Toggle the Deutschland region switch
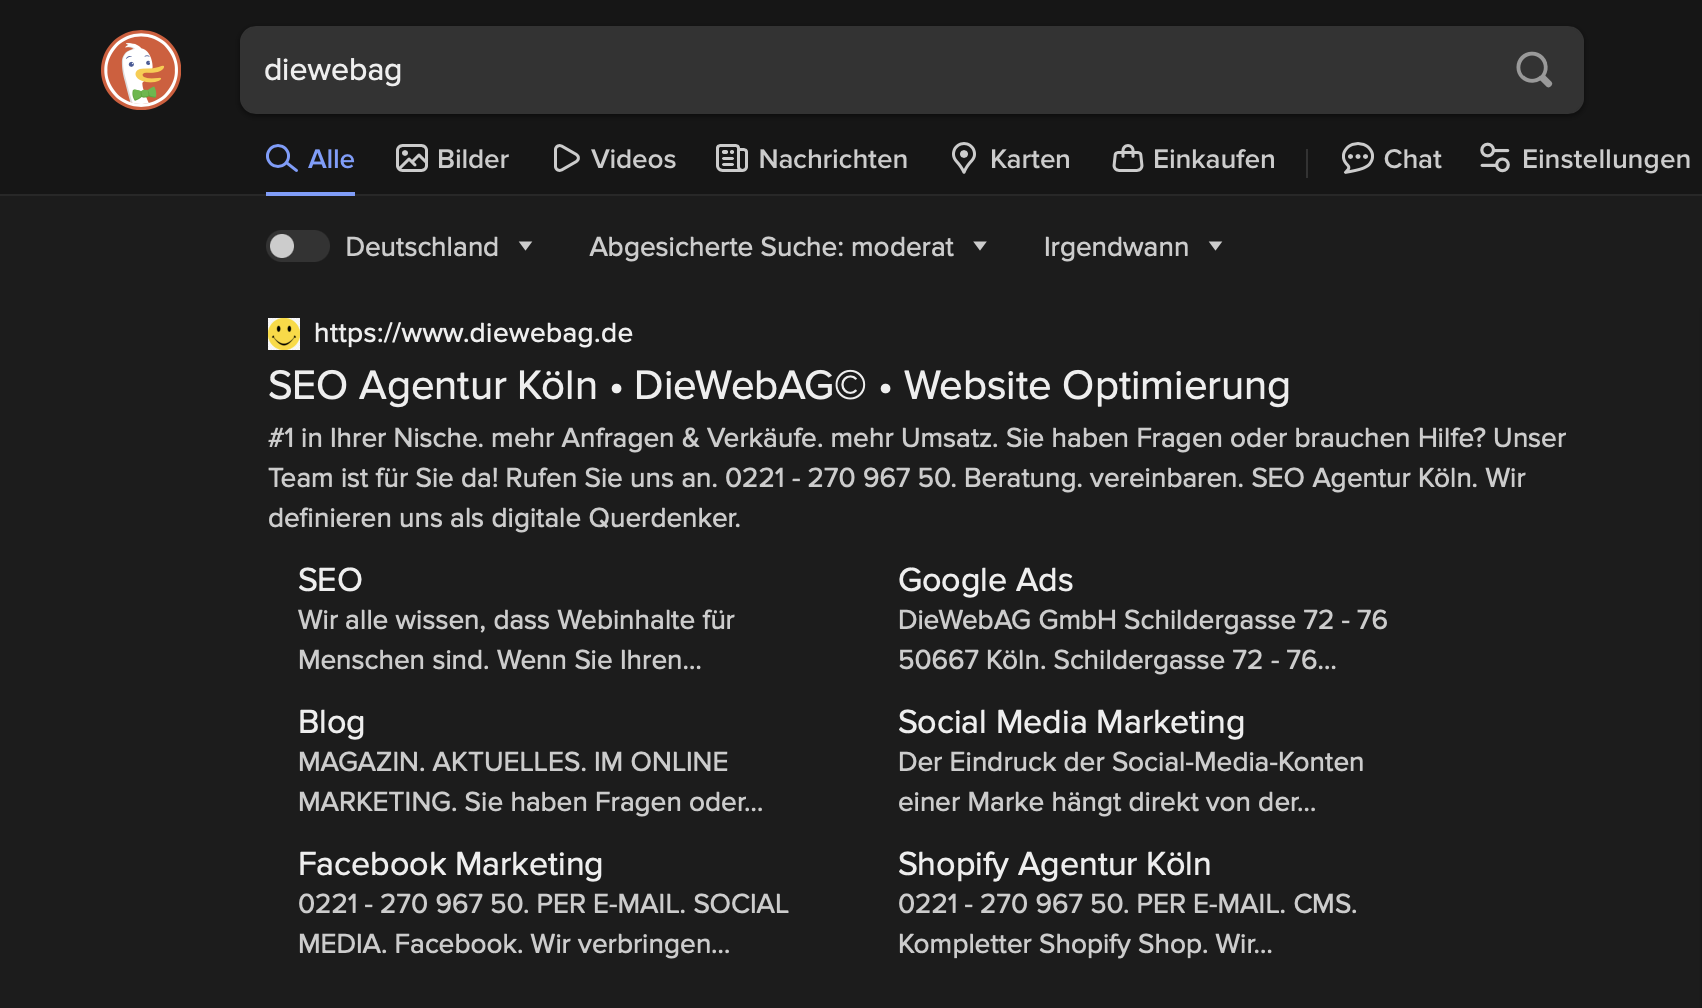The height and width of the screenshot is (1008, 1702). click(x=298, y=246)
